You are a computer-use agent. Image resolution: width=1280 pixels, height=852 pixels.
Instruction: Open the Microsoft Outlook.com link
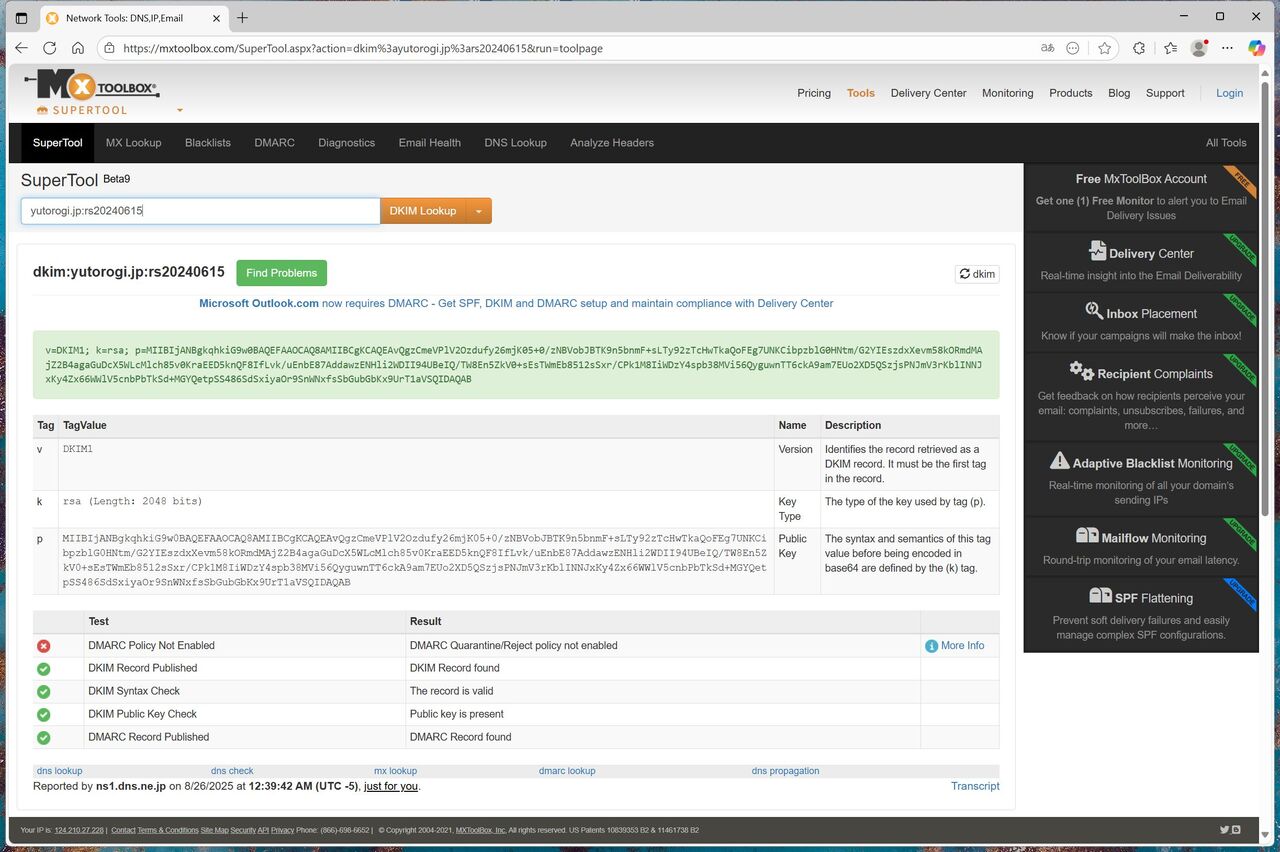coord(259,303)
